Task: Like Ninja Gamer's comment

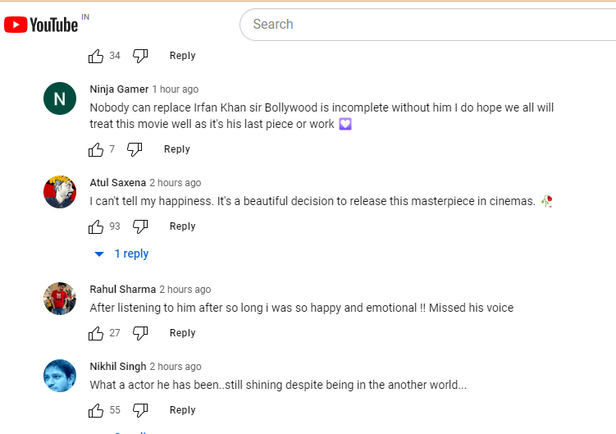Action: click(96, 150)
